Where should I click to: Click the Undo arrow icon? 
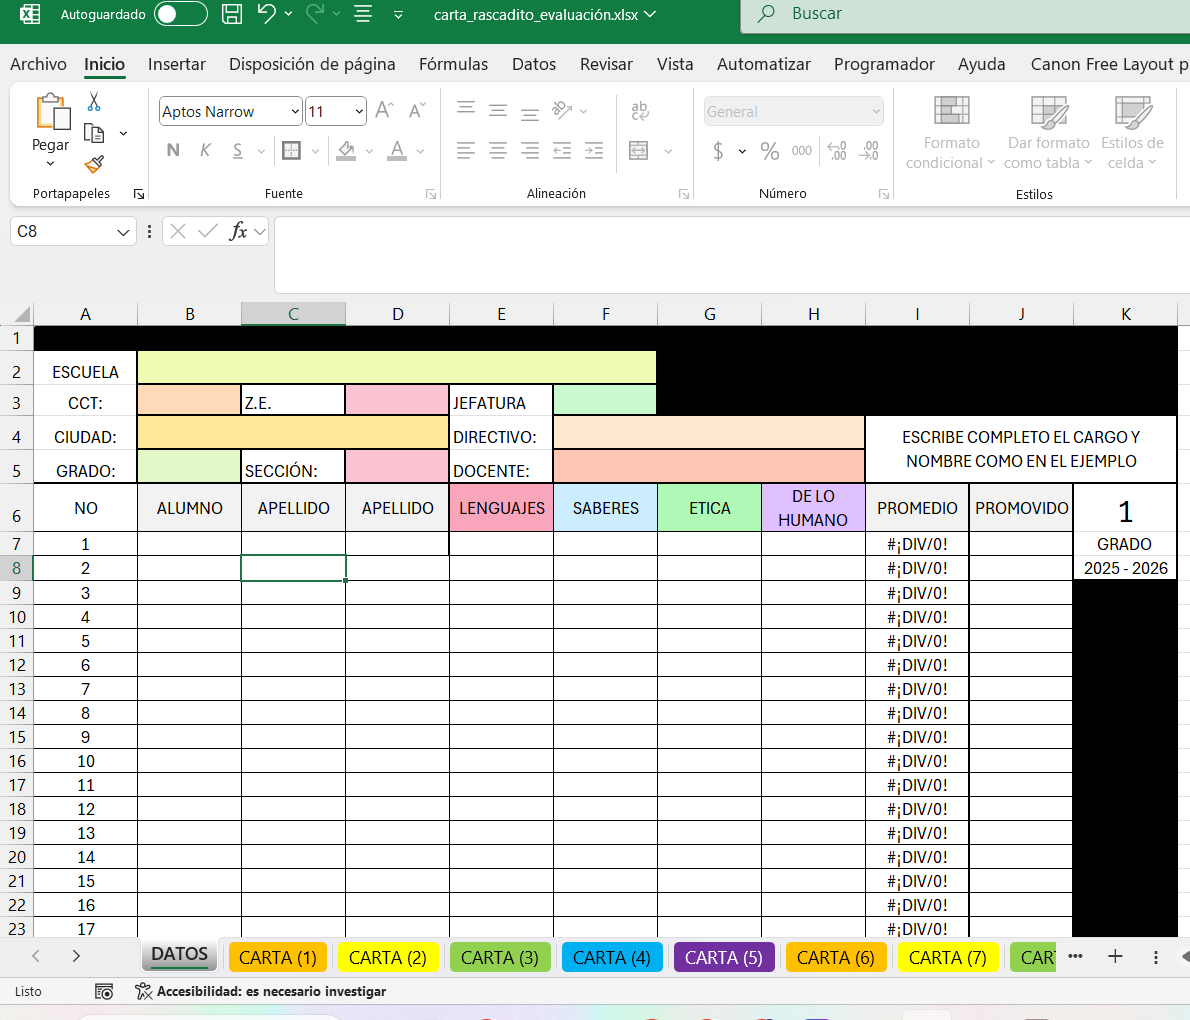[x=266, y=14]
